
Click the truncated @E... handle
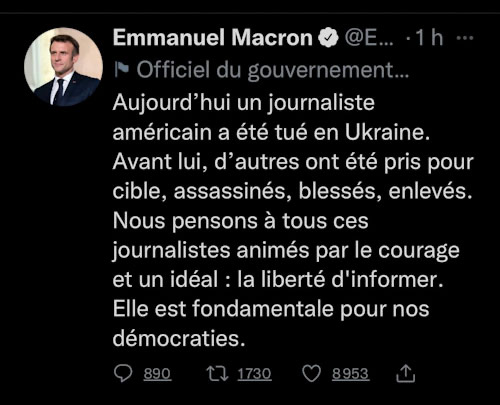[x=369, y=38]
